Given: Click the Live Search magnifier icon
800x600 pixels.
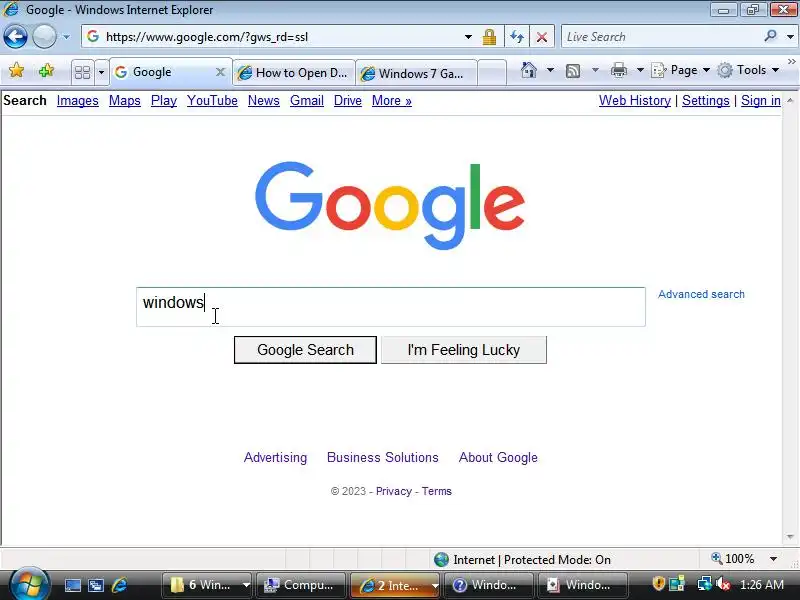Looking at the screenshot, I should (x=770, y=36).
